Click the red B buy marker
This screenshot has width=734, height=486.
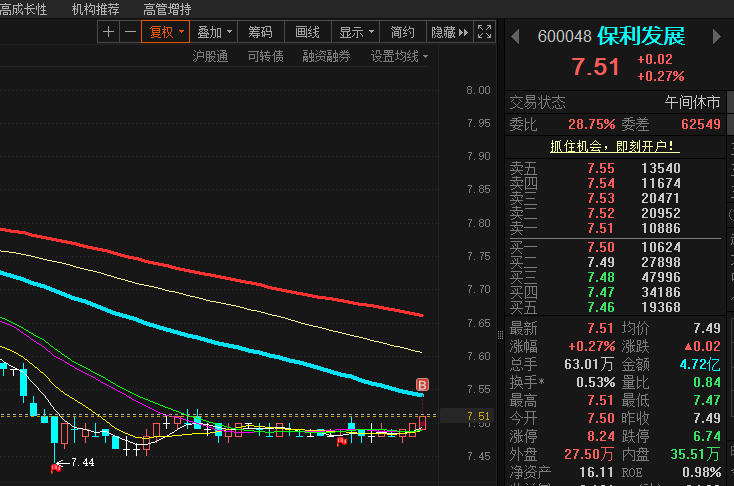pyautogui.click(x=422, y=385)
